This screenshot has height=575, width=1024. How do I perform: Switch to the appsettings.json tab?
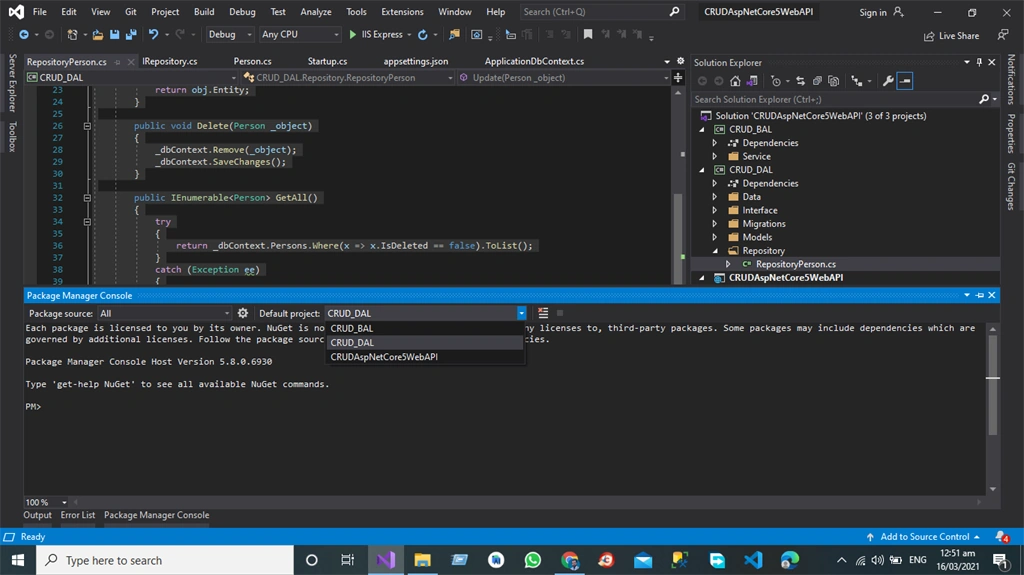415,61
